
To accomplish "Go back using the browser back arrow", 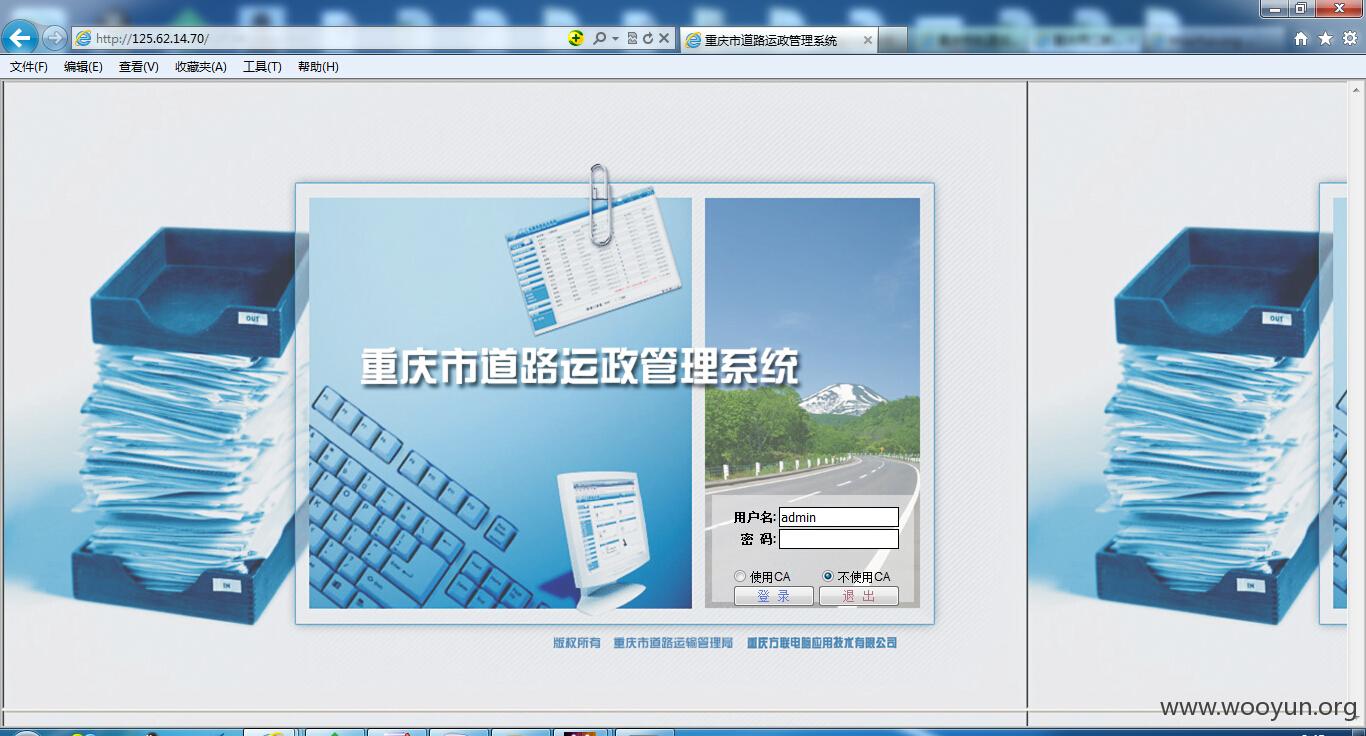I will tap(19, 38).
